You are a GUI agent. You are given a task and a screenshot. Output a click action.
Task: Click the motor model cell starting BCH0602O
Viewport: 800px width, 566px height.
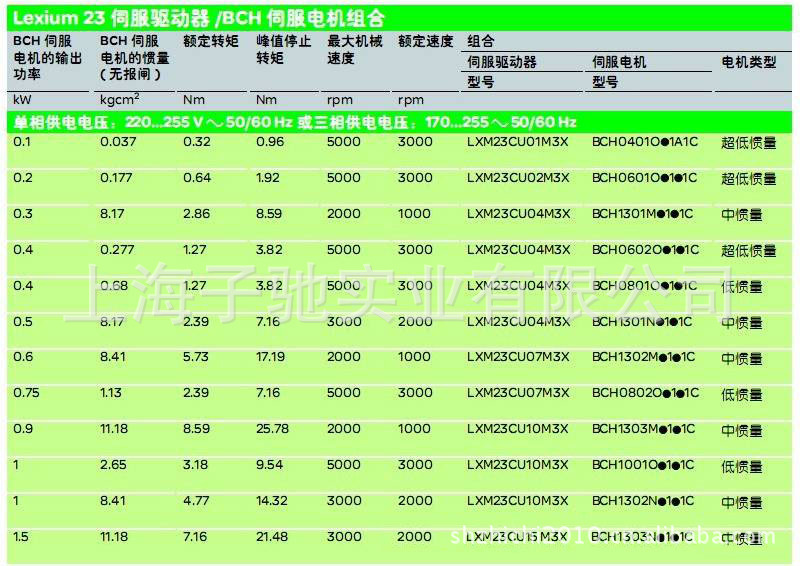(644, 251)
